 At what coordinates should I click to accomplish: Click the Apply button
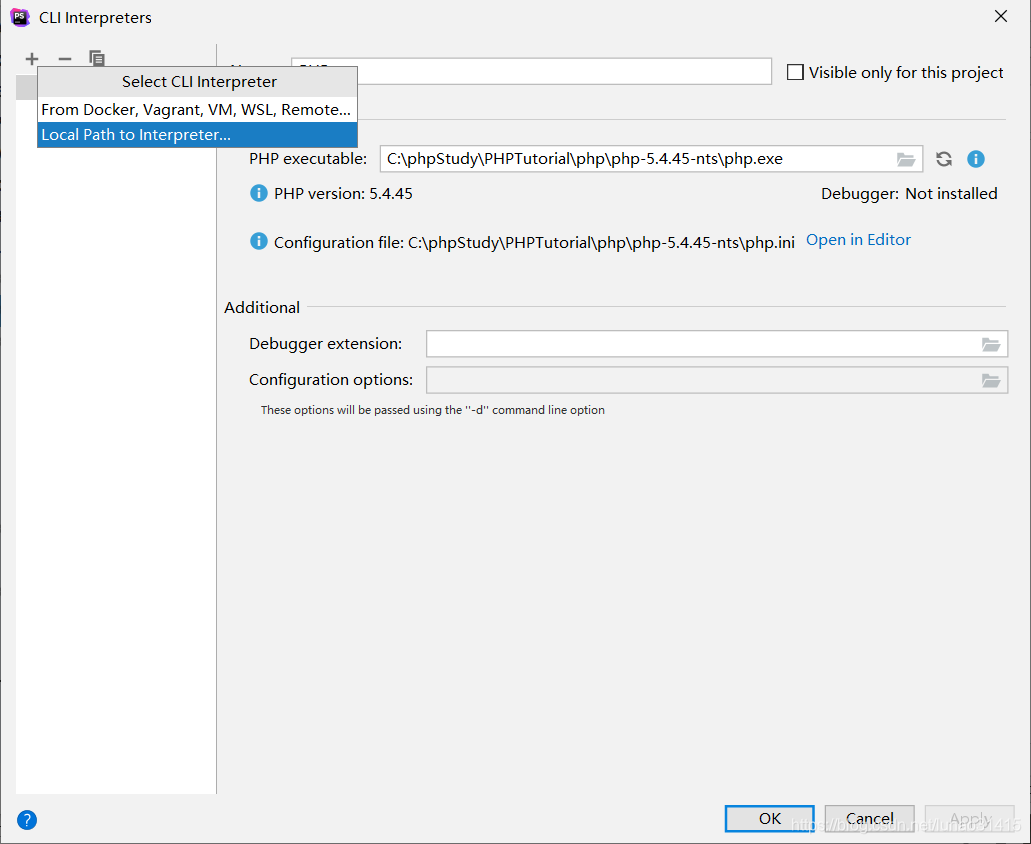click(x=970, y=818)
